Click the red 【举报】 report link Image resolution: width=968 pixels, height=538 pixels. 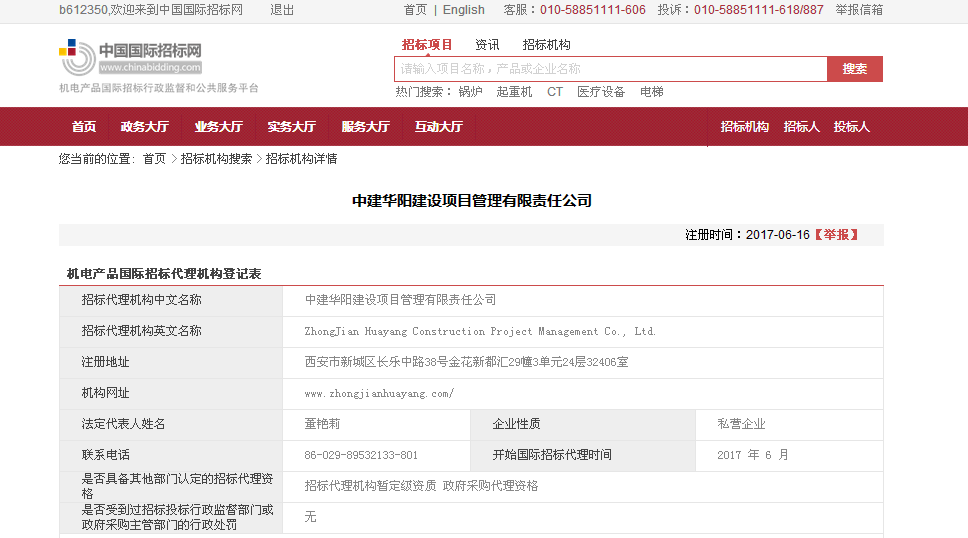[x=836, y=235]
